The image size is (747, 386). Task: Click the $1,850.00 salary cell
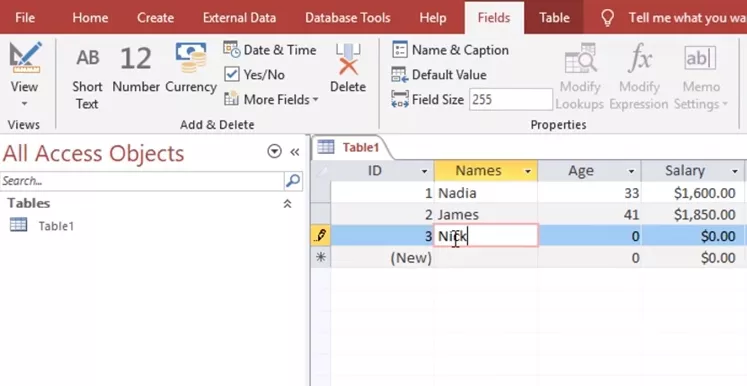pos(693,214)
